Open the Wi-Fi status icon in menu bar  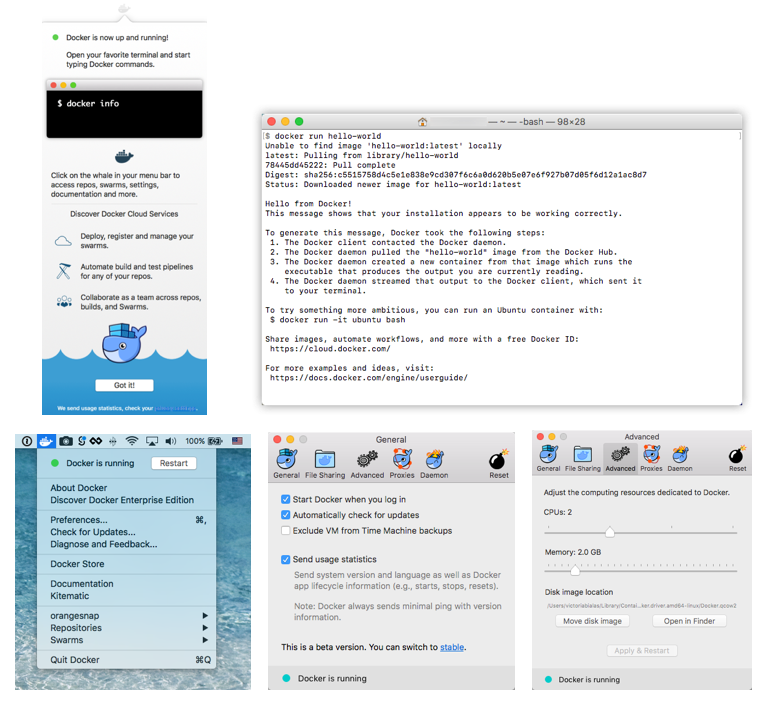132,441
